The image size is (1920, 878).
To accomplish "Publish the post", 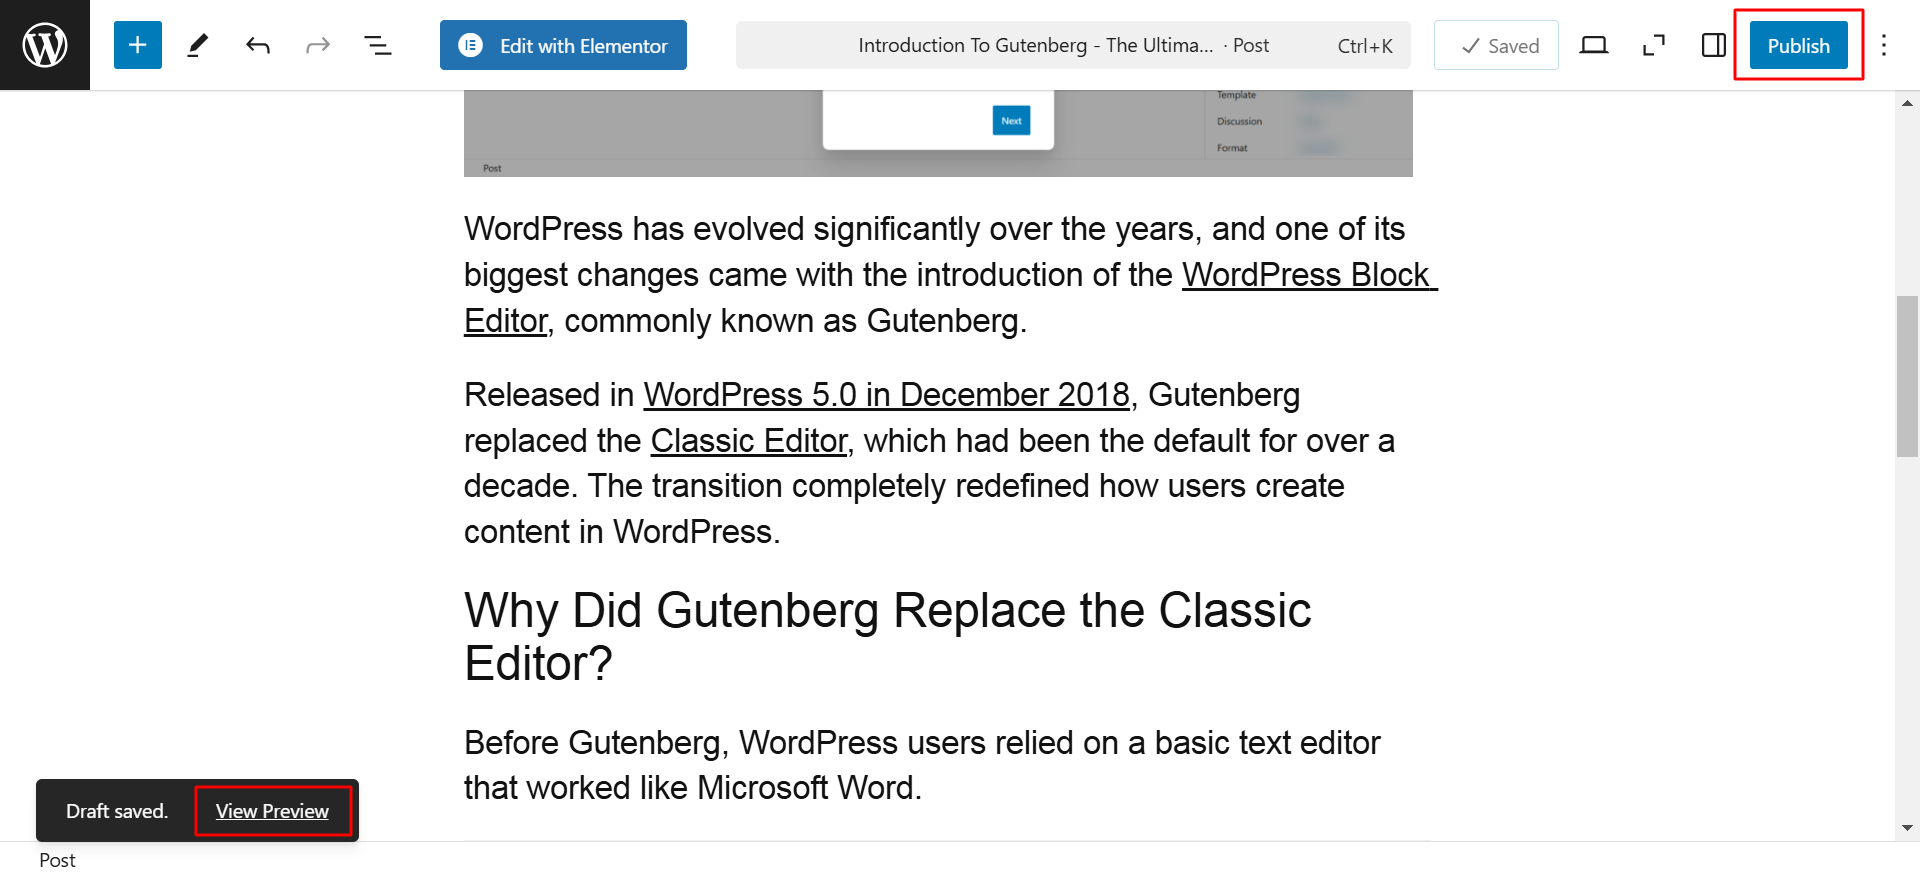I will (x=1798, y=45).
